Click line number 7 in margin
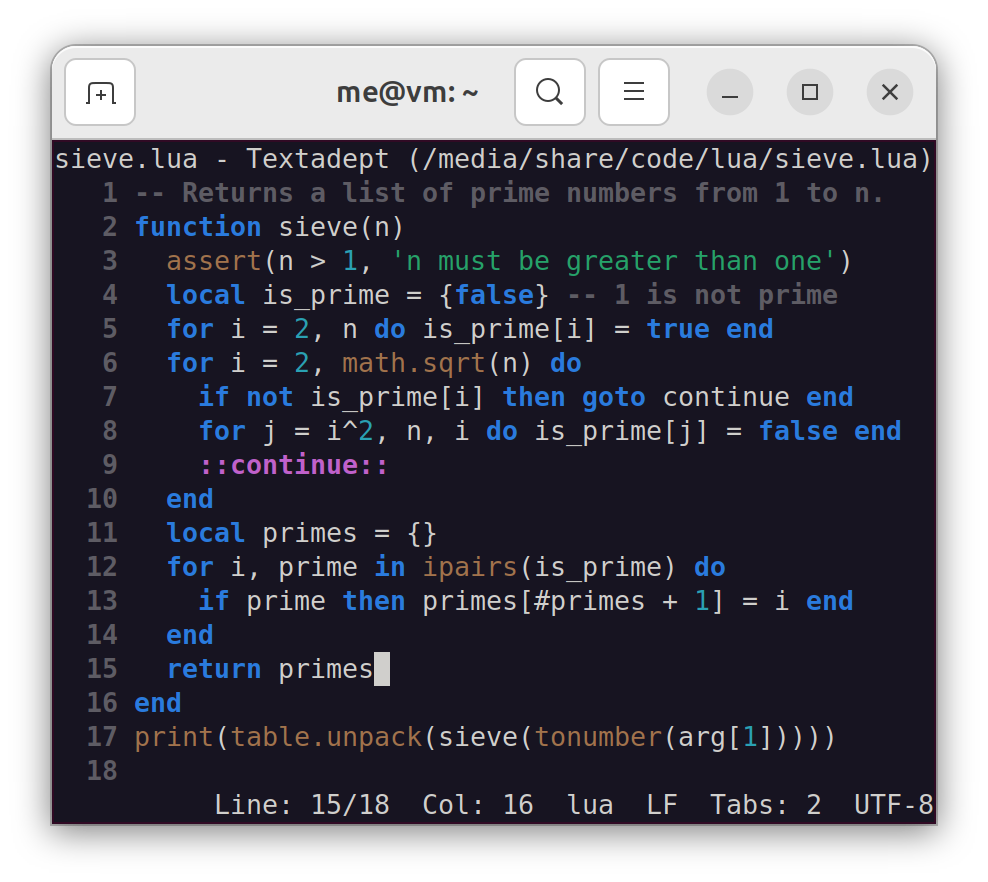The image size is (988, 882). [110, 397]
